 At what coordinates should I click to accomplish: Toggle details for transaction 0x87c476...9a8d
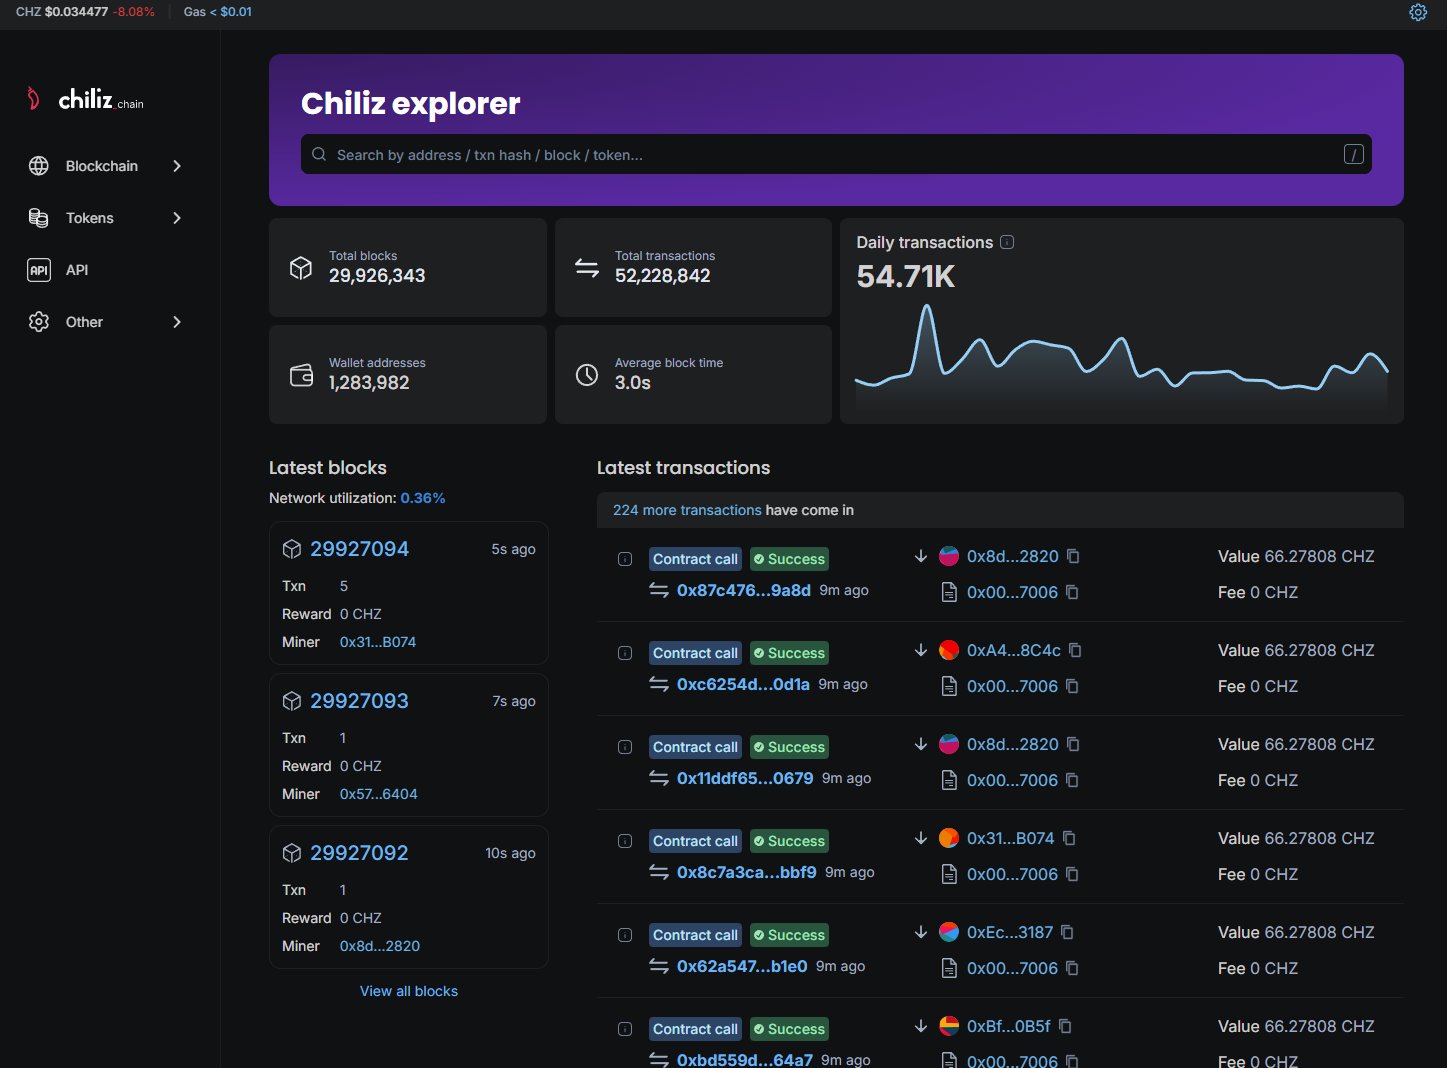[x=625, y=559]
